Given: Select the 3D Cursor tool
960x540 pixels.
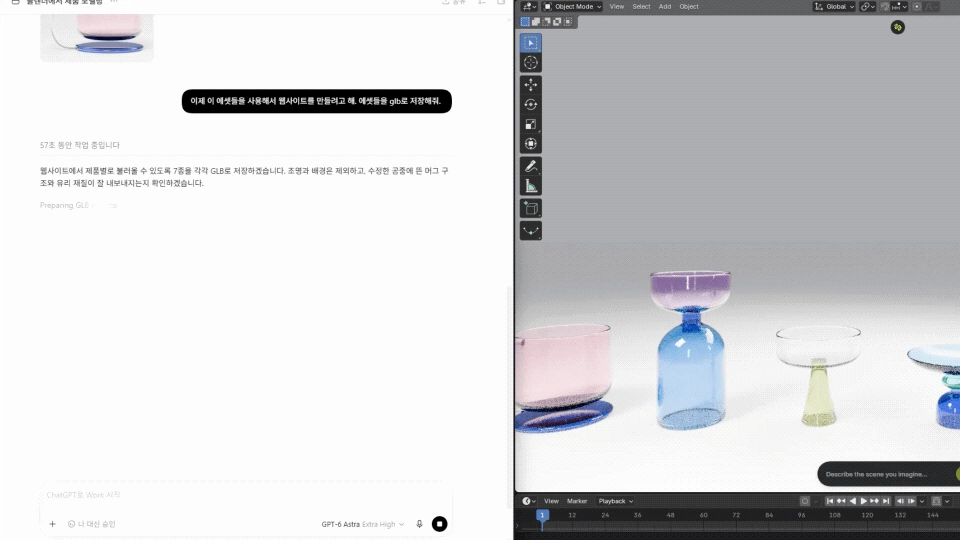Looking at the screenshot, I should (531, 62).
